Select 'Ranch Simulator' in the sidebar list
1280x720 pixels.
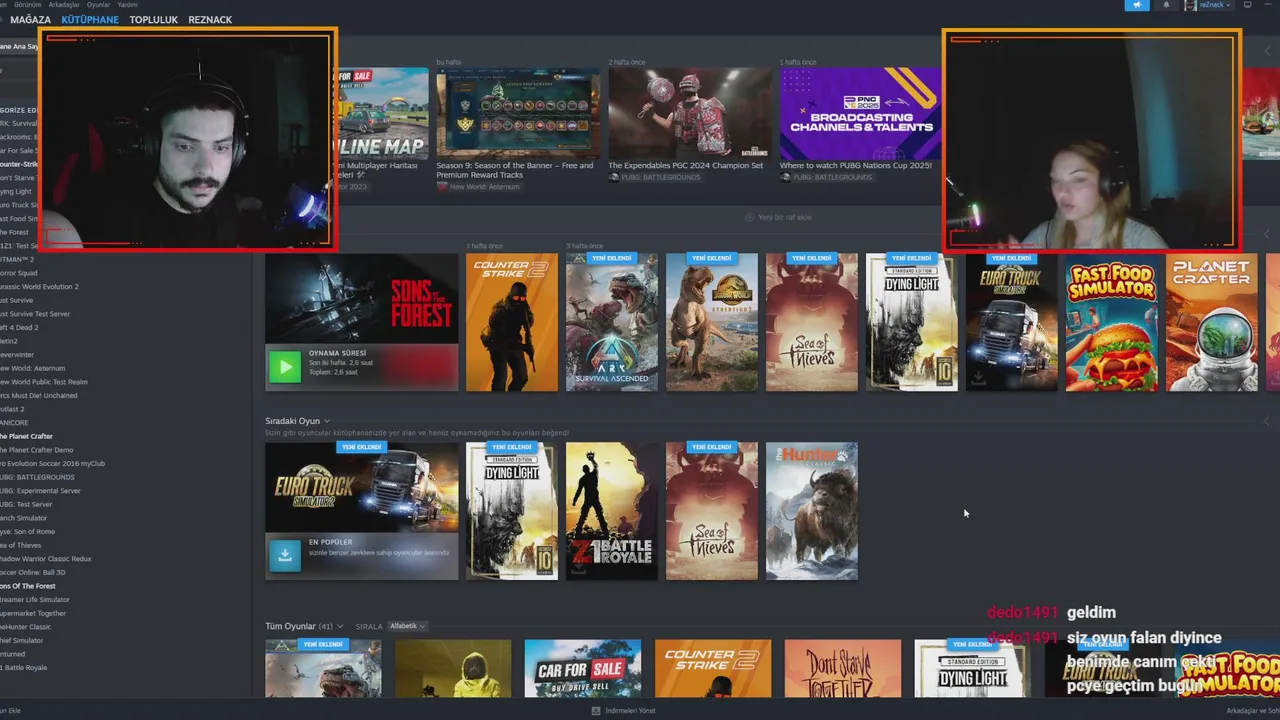[24, 518]
